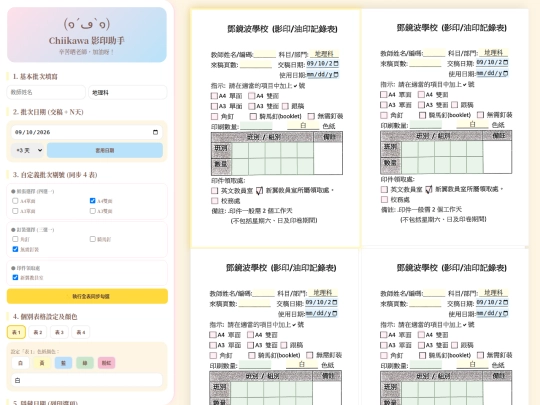Click top-left form title 鄧鏡波學校 (影印/油印記錄表)
The height and width of the screenshot is (405, 540).
point(282,29)
